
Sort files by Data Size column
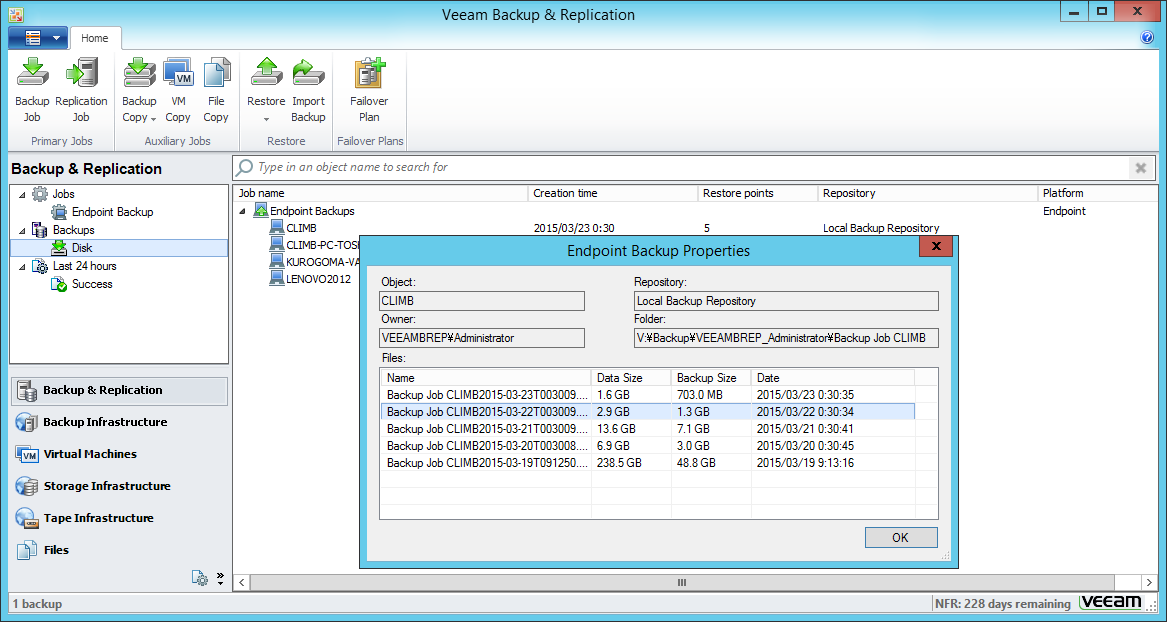631,378
